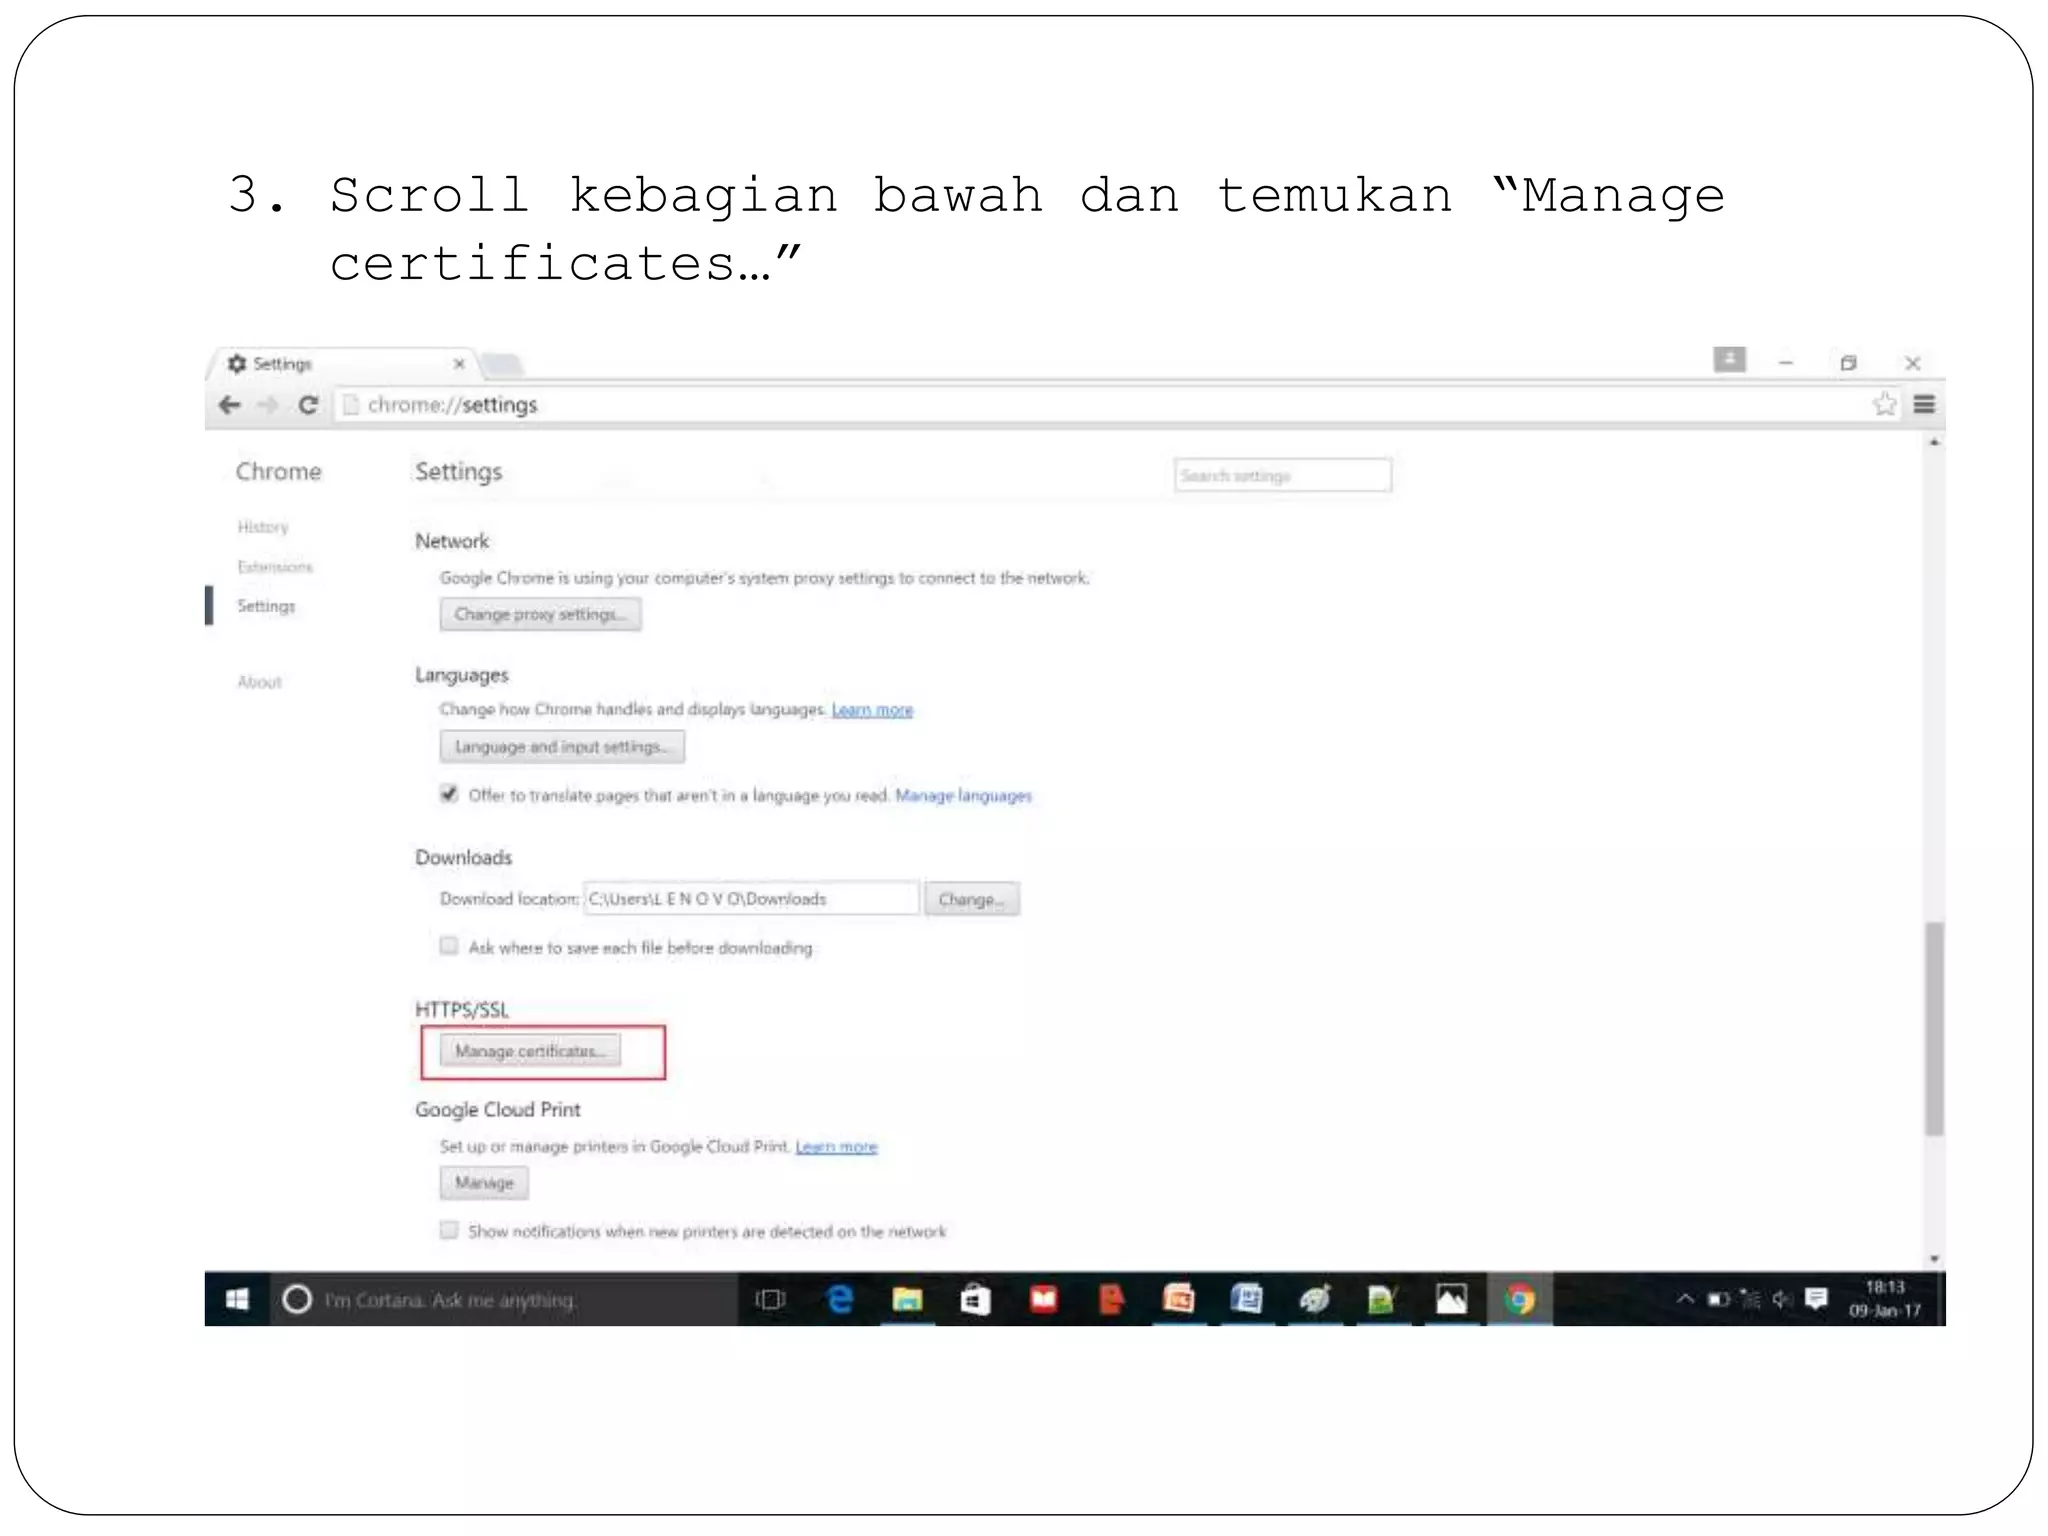This screenshot has height=1536, width=2048.
Task: Enable Show notifications for new printers checkbox
Action: 449,1230
